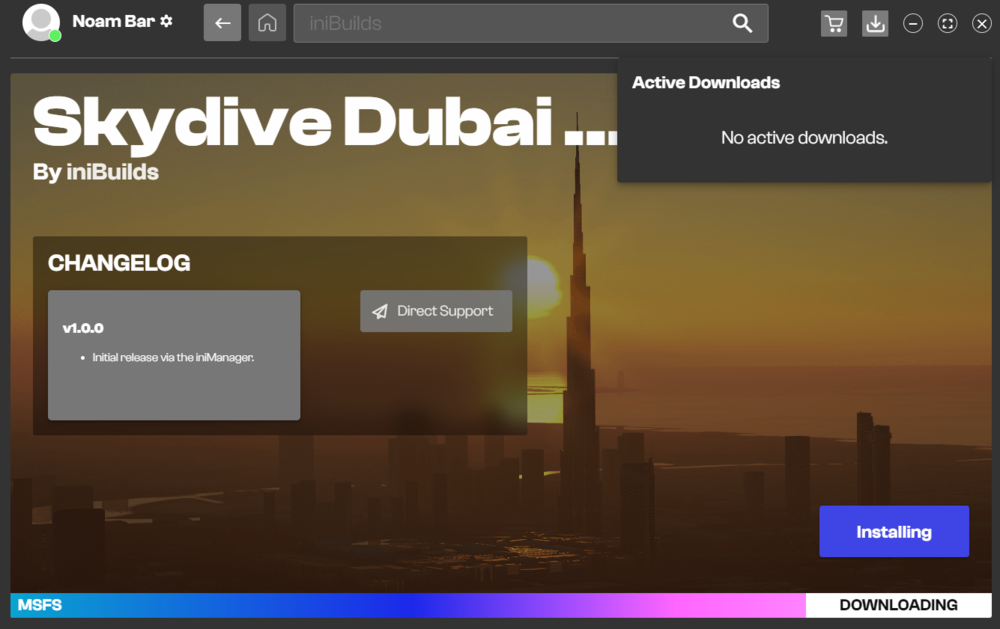
Task: Click the back arrow button
Action: [222, 23]
